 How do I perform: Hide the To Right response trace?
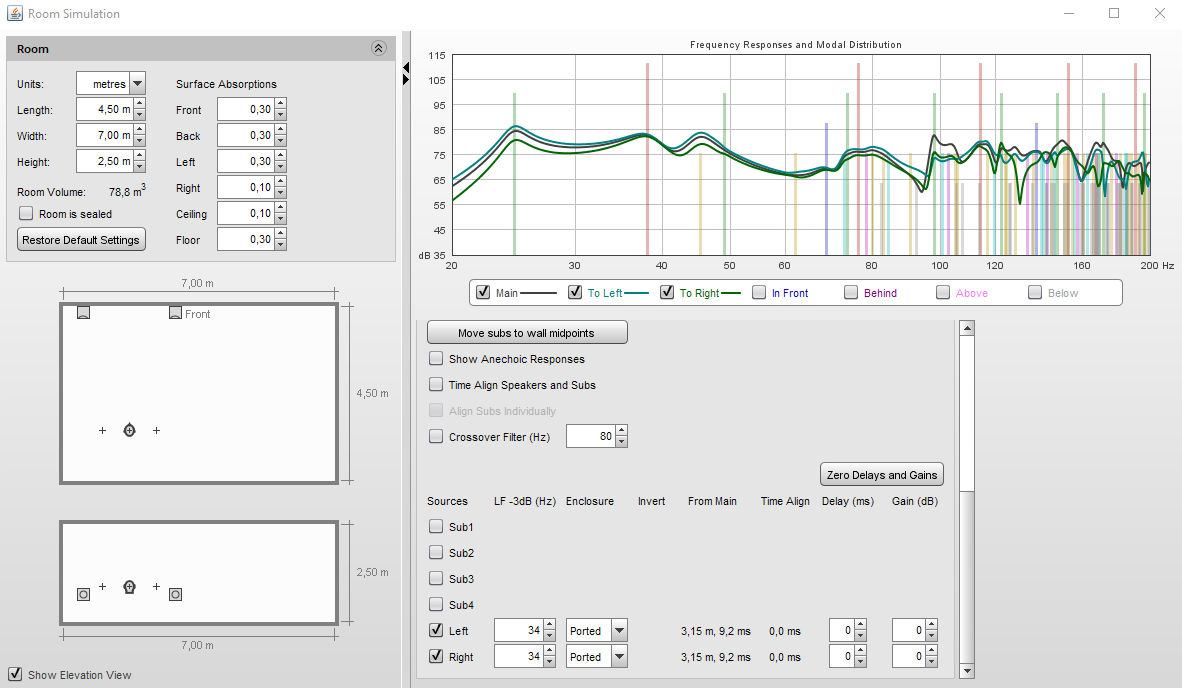pyautogui.click(x=667, y=292)
